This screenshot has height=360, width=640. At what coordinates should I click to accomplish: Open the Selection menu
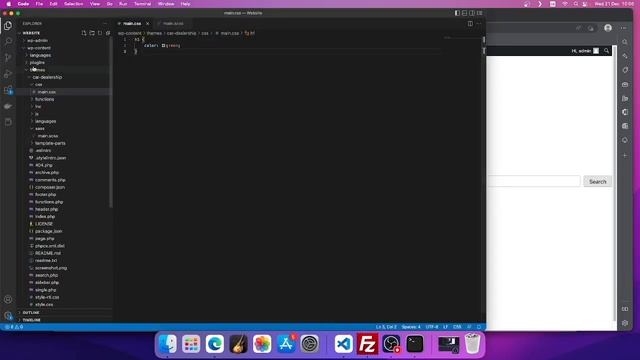[73, 4]
